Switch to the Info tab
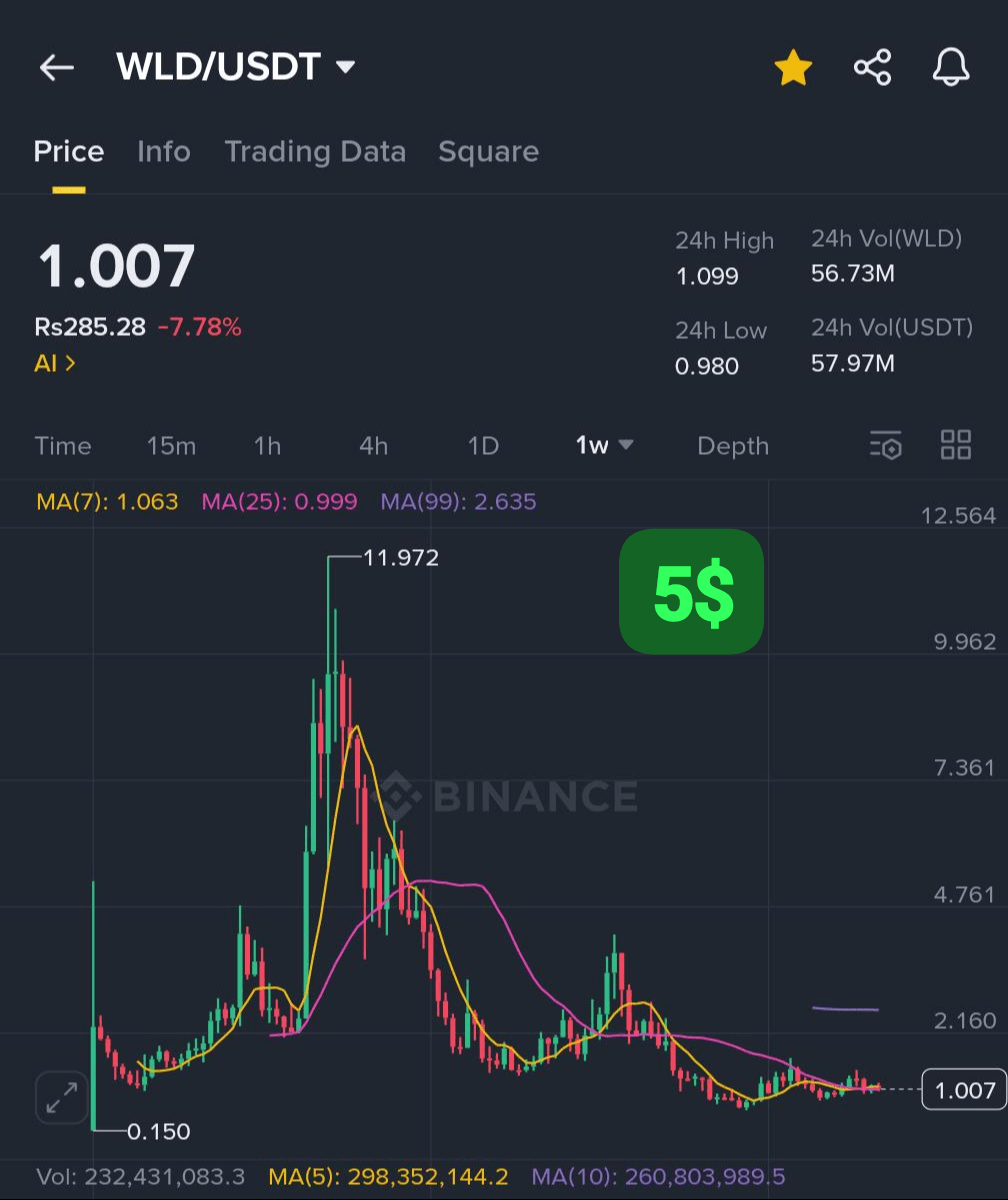The image size is (1008, 1200). pos(163,152)
